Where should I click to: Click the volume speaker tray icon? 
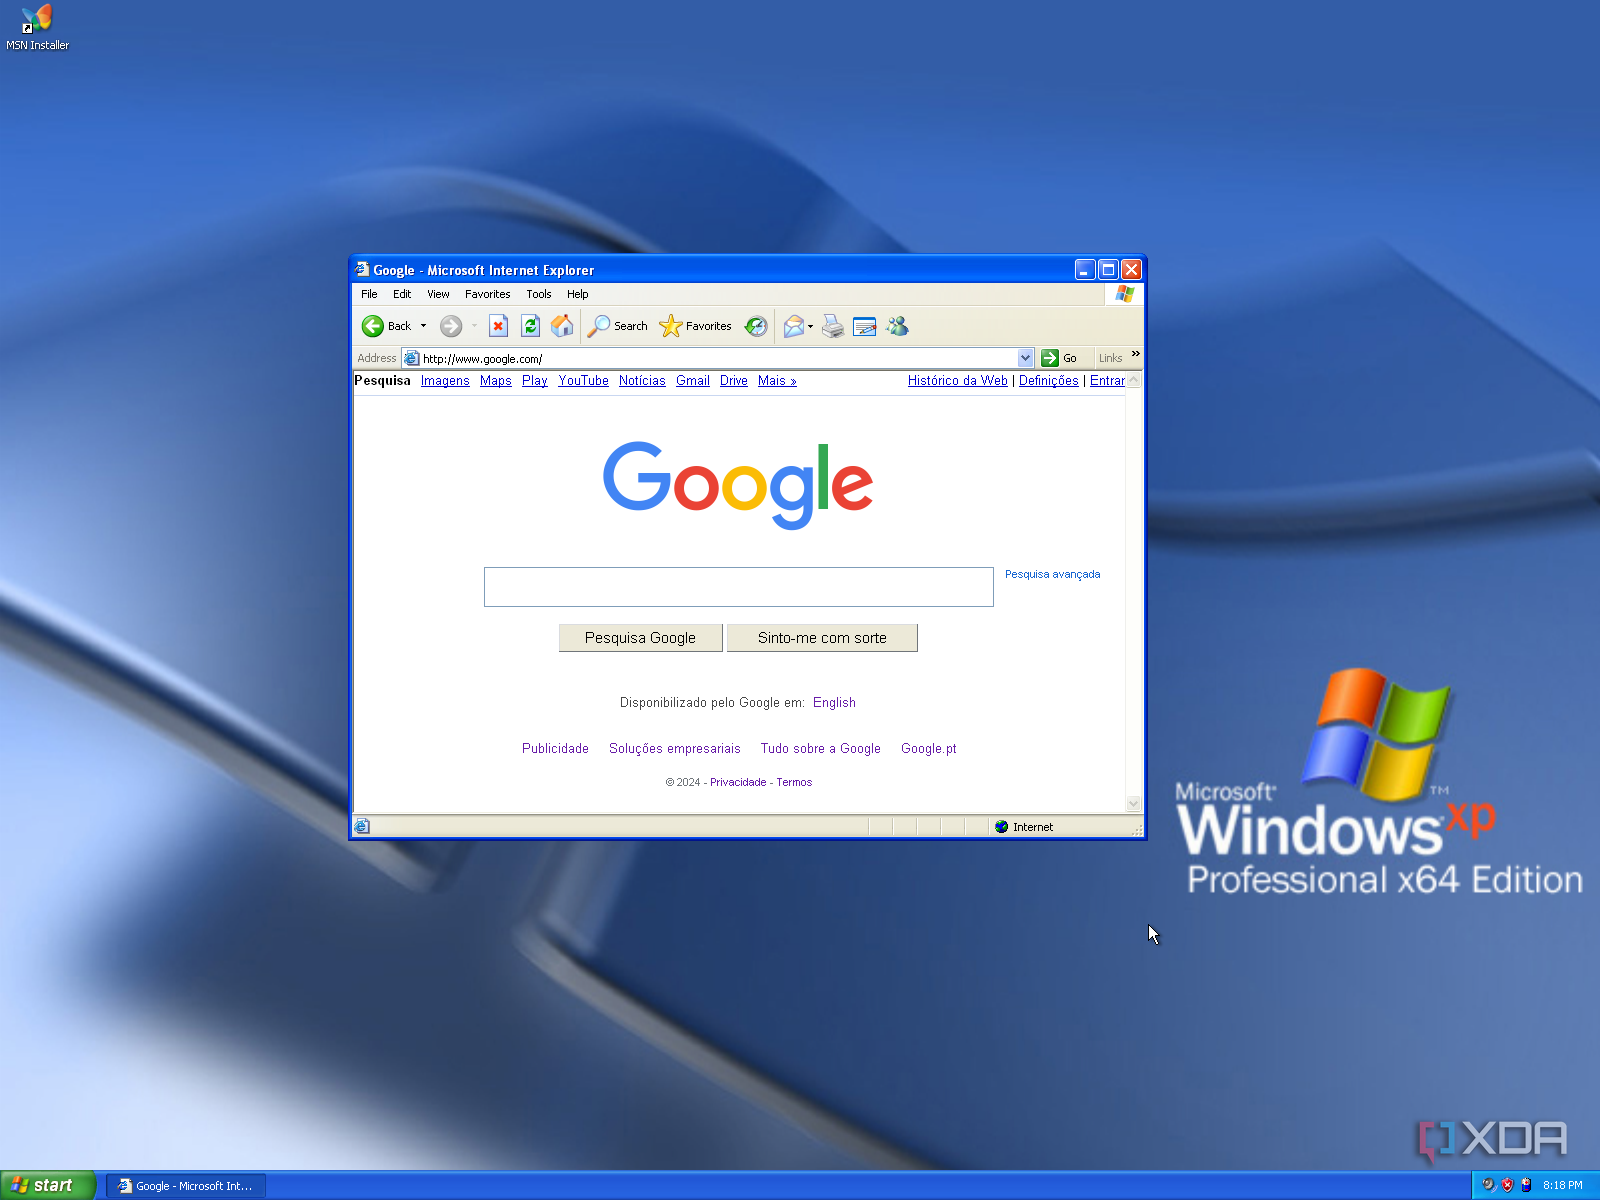1488,1185
